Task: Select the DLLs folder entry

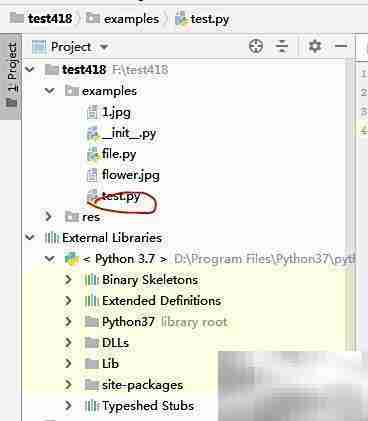Action: click(115, 343)
